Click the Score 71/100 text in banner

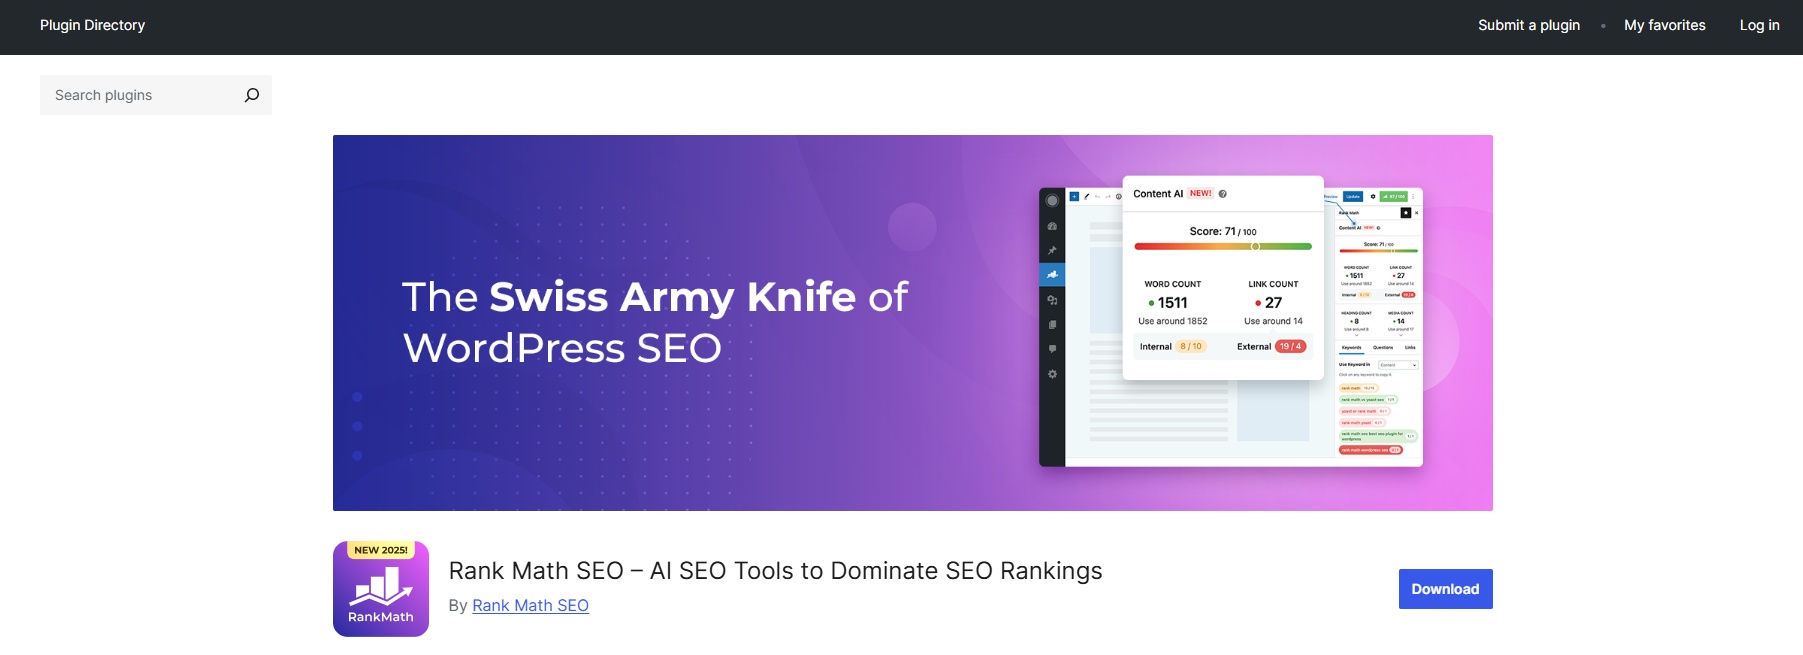tap(1222, 231)
